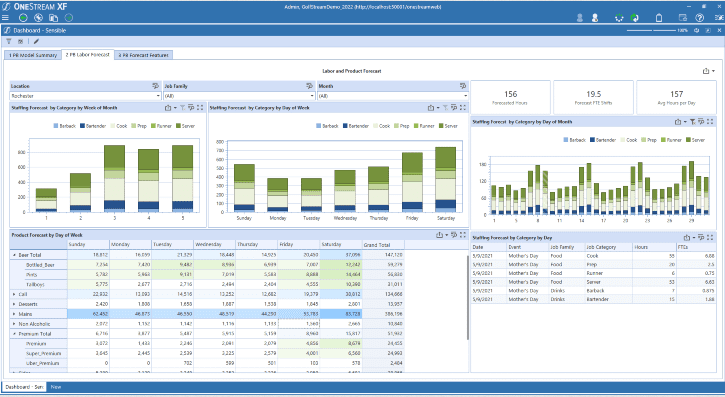Image resolution: width=725 pixels, height=397 pixels.
Task: Click the white user profile icon in header
Action: (595, 18)
